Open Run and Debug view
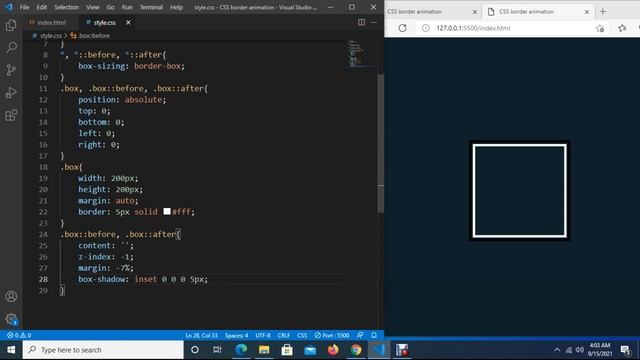The height and width of the screenshot is (360, 640). click(11, 93)
